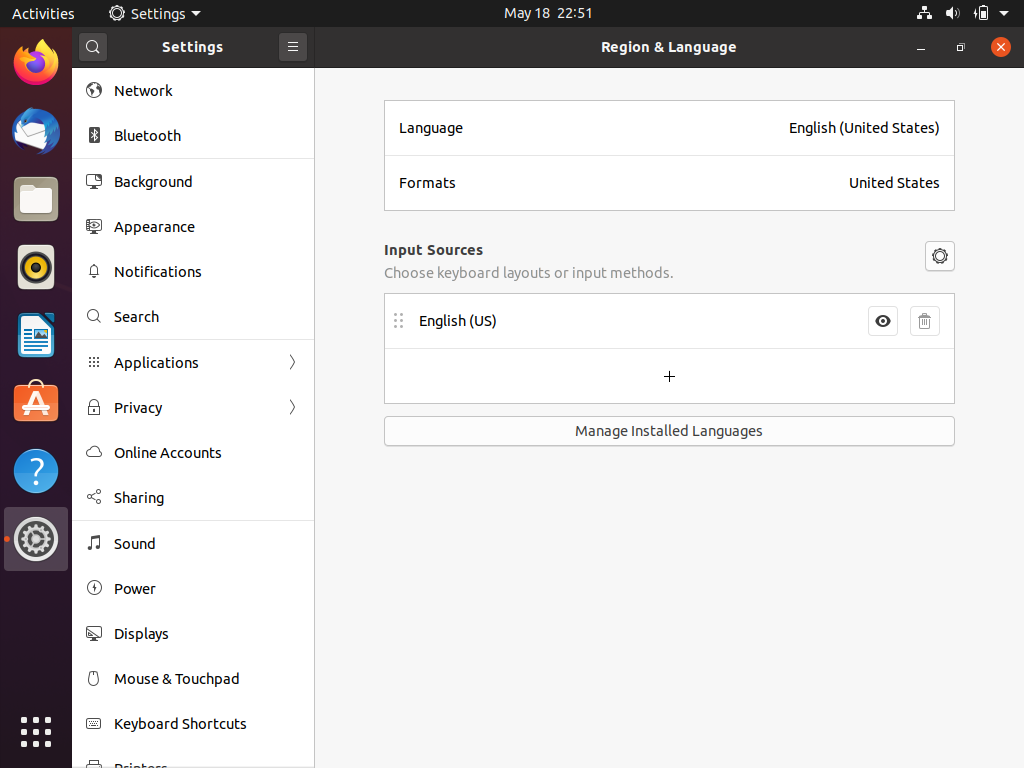Launch Firefox from the dock
This screenshot has height=768, width=1024.
36,63
